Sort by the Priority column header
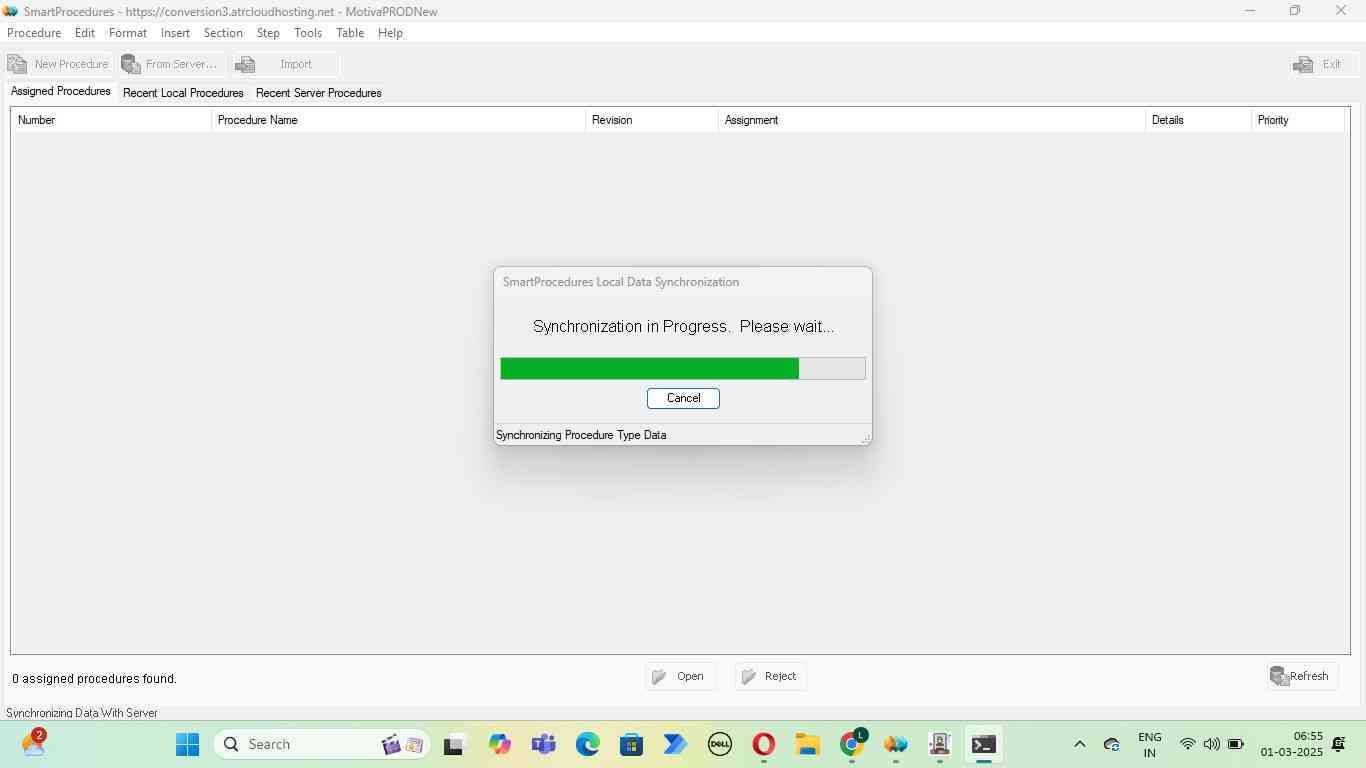 coord(1298,120)
